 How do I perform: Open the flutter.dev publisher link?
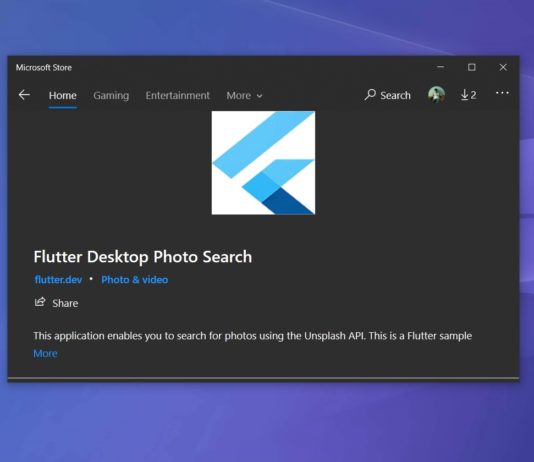(x=58, y=280)
